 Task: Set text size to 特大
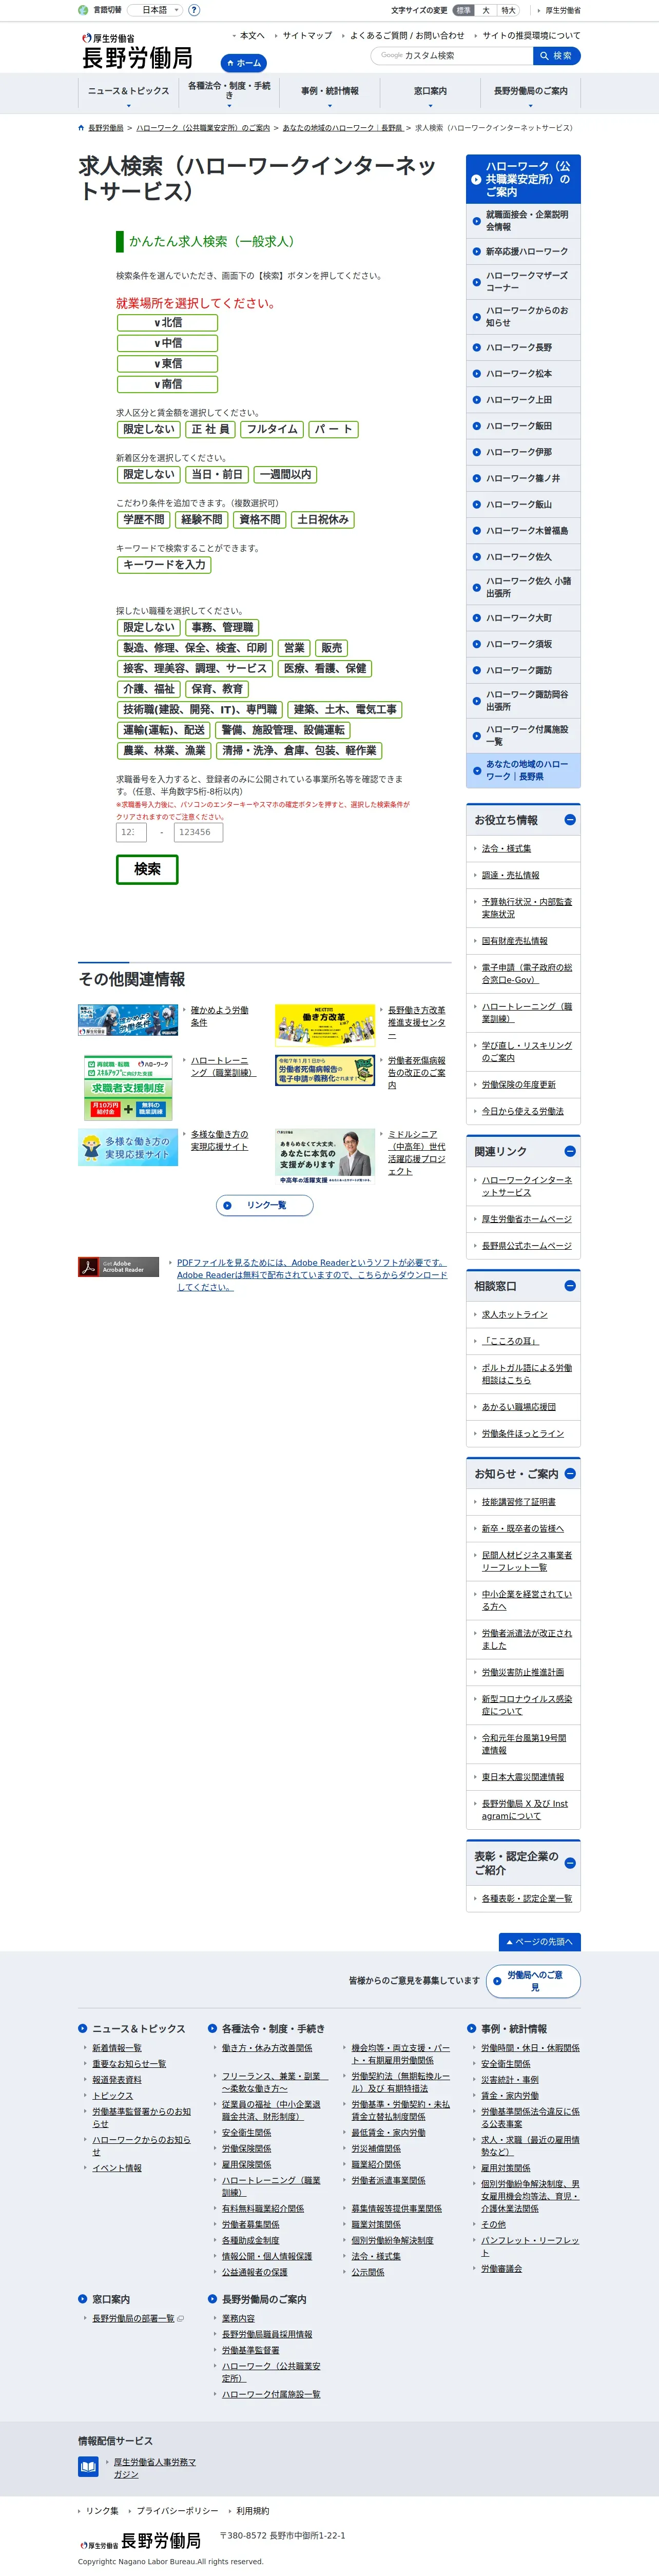pyautogui.click(x=508, y=10)
